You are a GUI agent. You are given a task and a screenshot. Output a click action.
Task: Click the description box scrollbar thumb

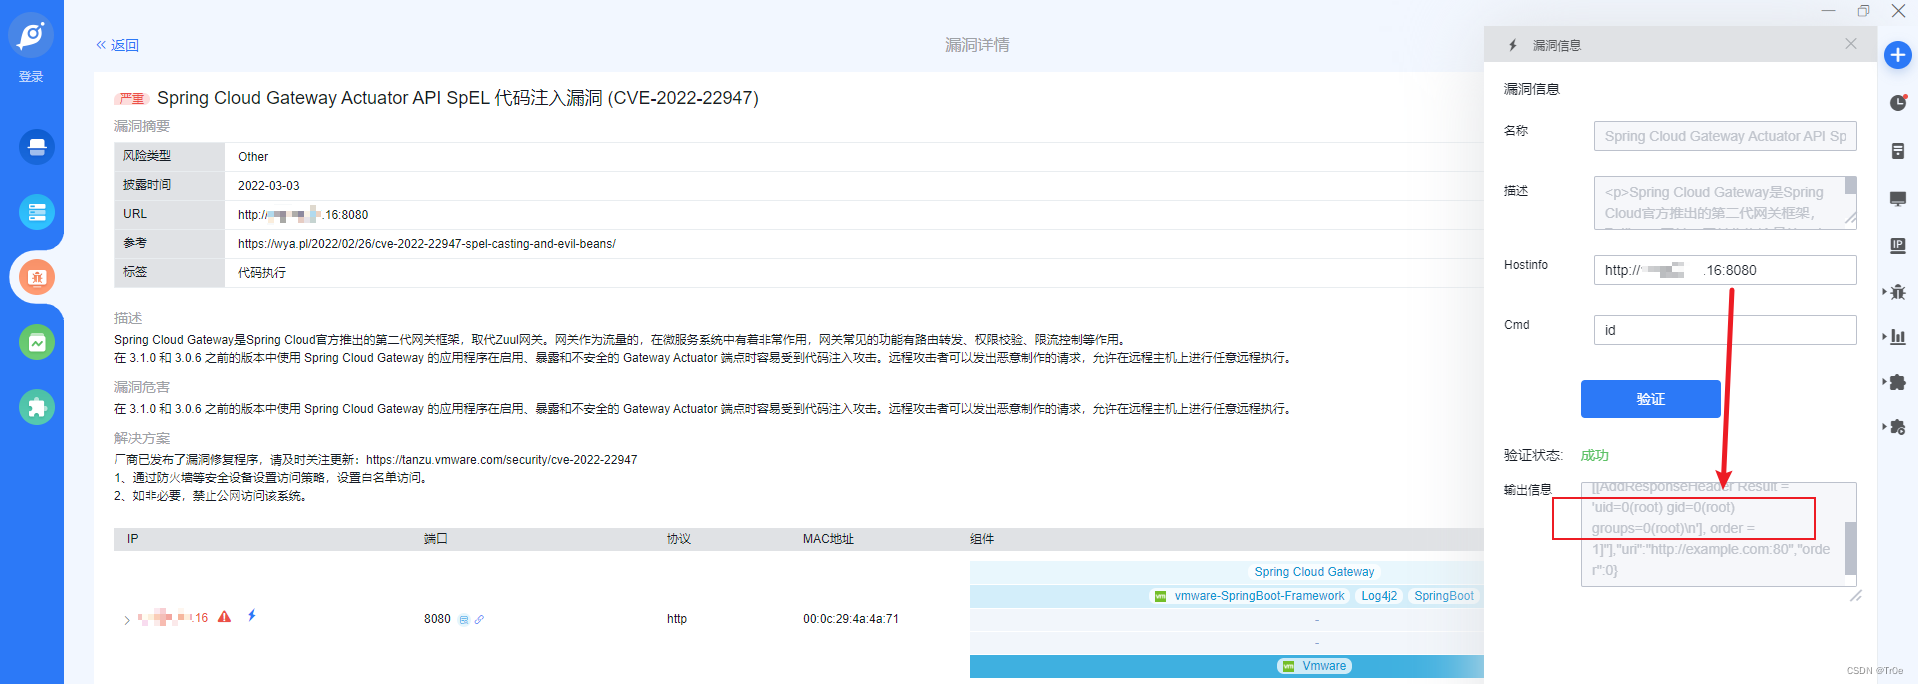click(1851, 185)
